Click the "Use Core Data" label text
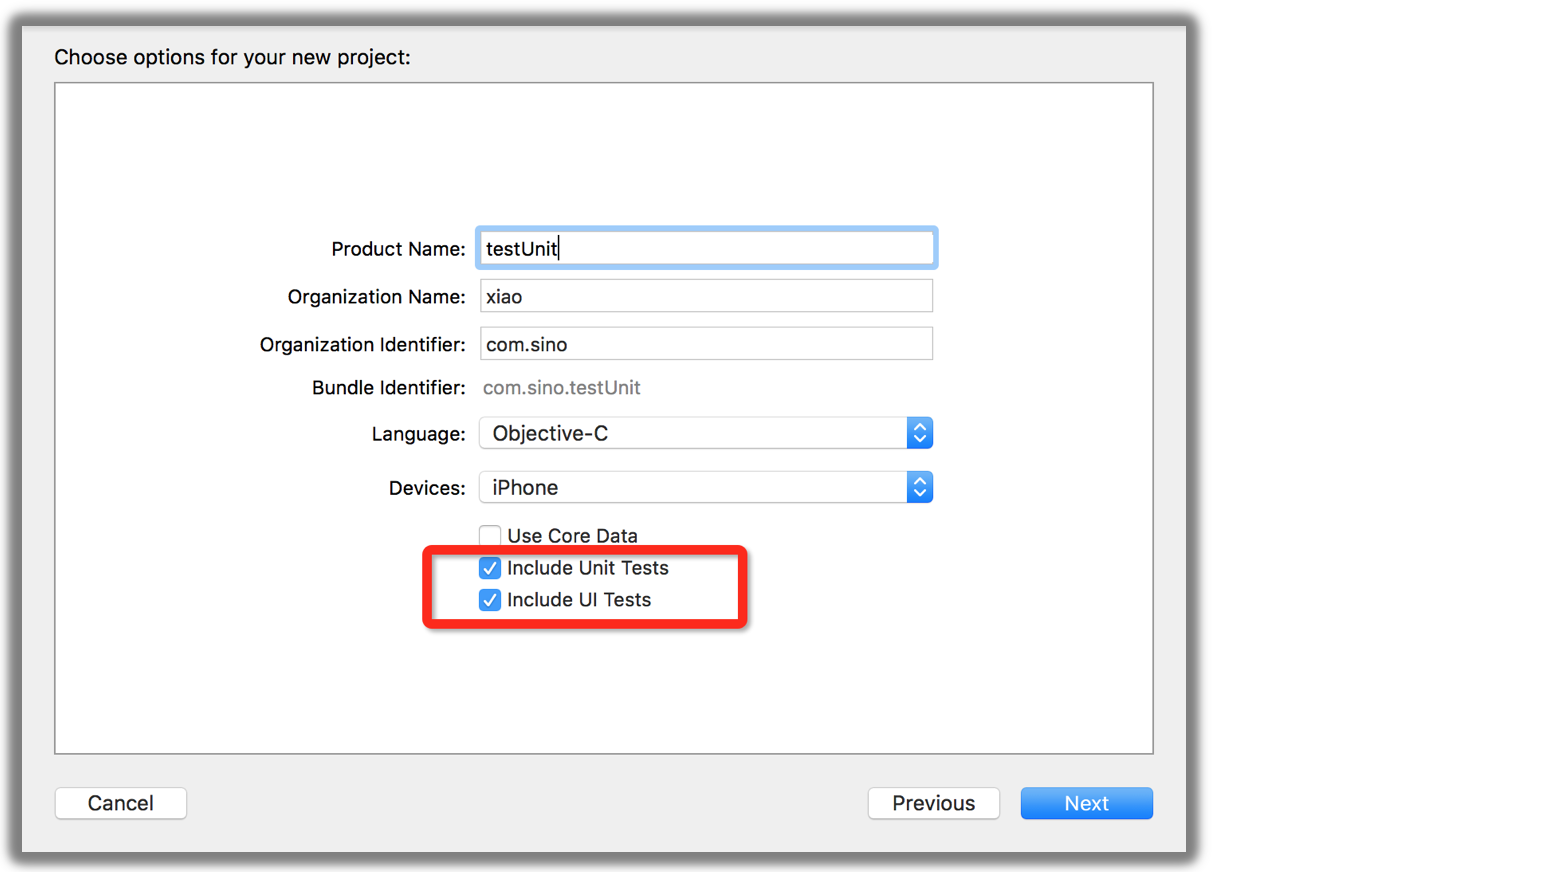This screenshot has width=1554, height=872. coord(572,536)
